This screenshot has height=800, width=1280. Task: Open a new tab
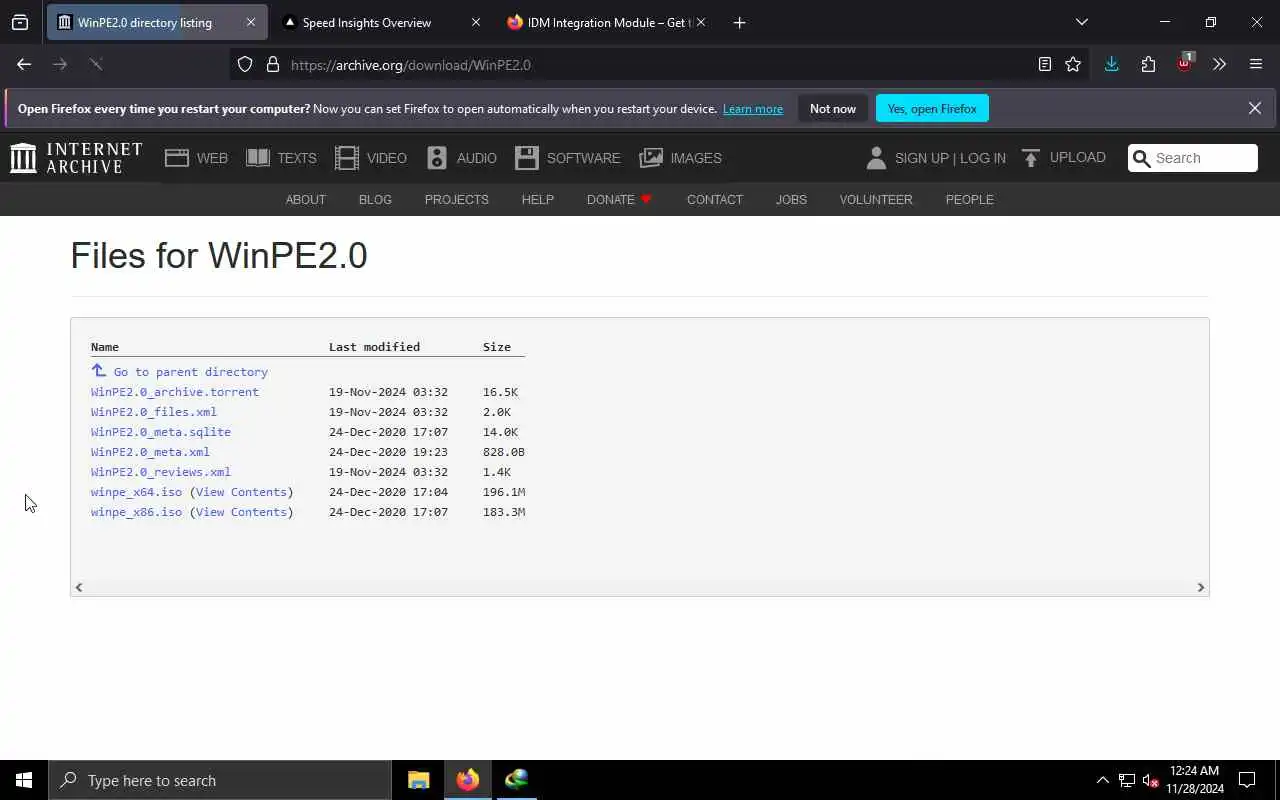pos(739,22)
